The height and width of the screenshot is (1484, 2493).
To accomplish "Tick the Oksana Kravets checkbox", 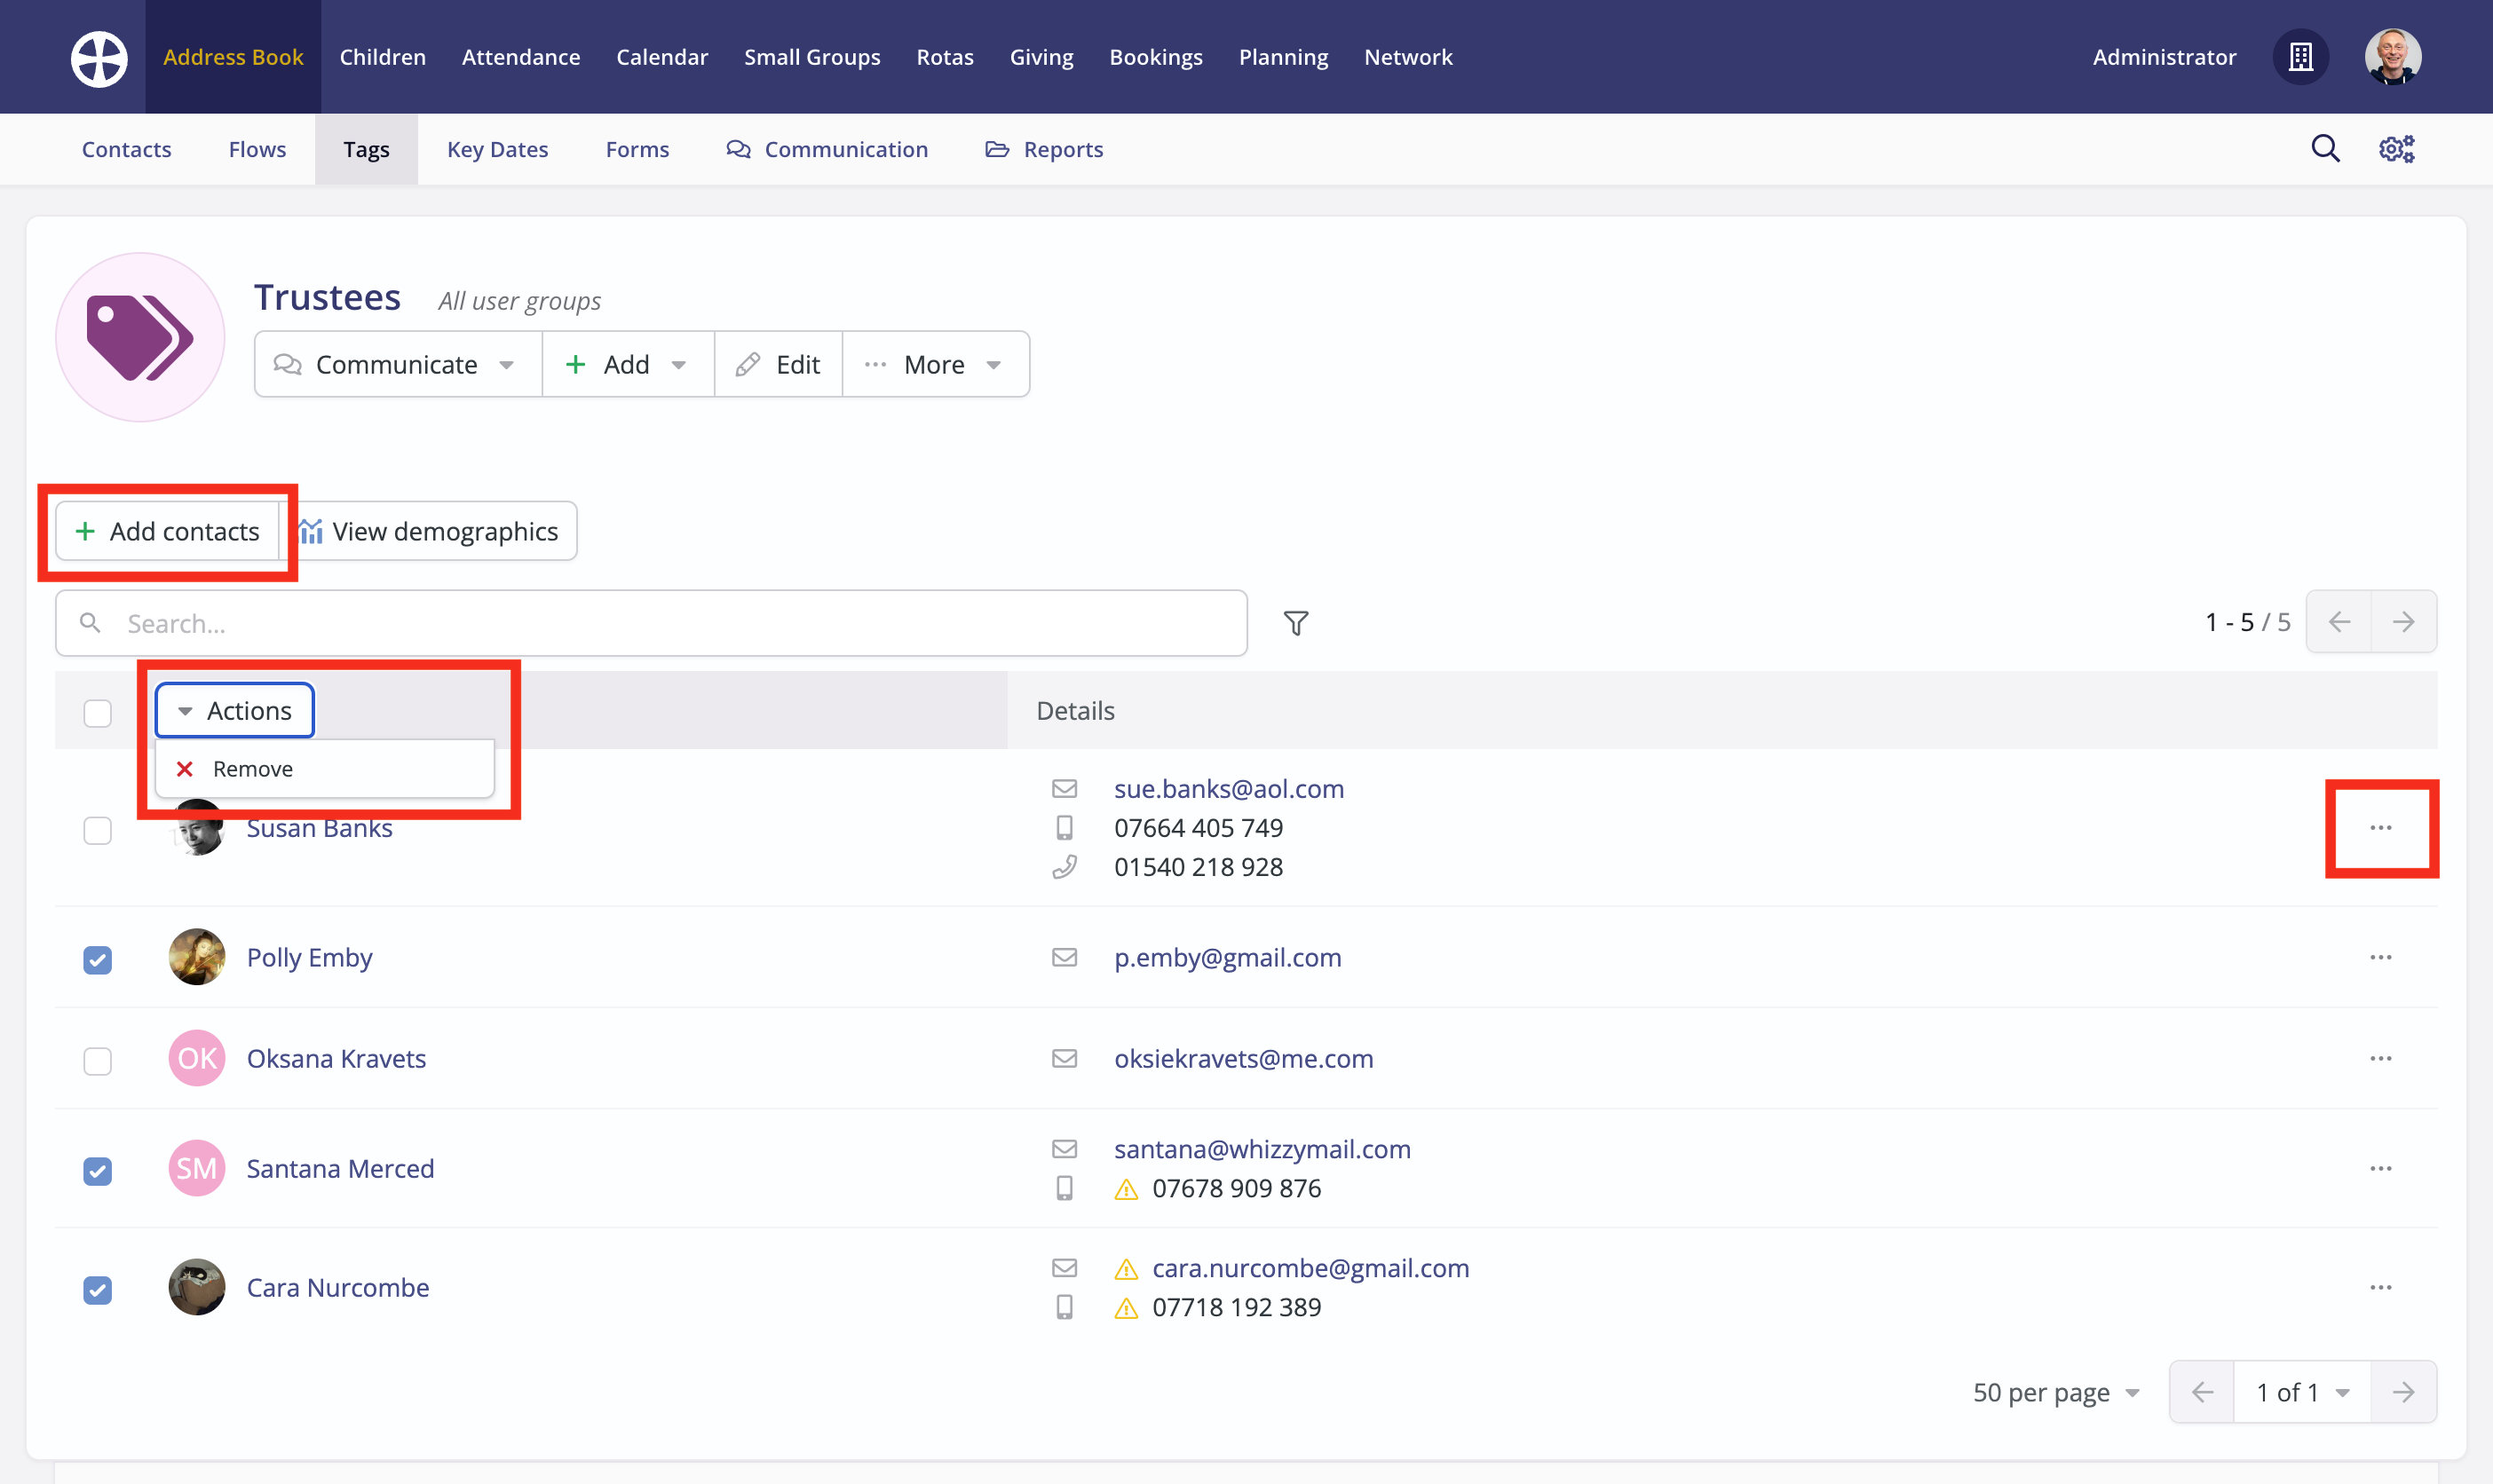I will tap(97, 1060).
